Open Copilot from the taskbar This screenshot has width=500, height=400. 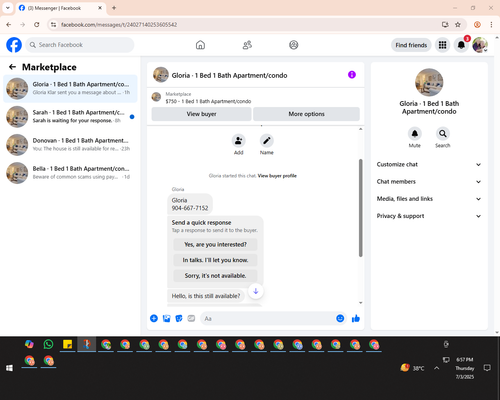click(29, 344)
